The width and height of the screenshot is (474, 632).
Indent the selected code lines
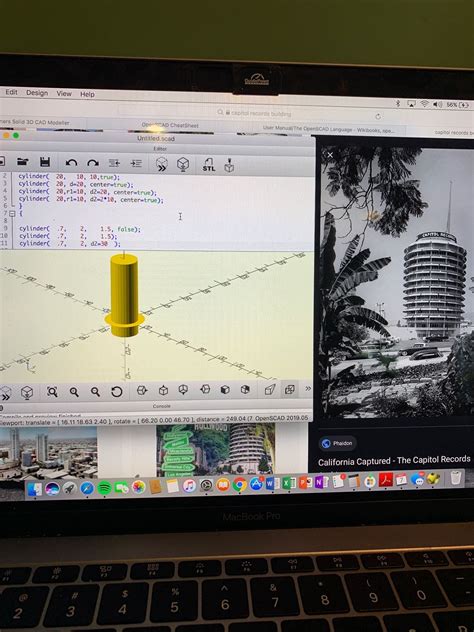[x=136, y=163]
